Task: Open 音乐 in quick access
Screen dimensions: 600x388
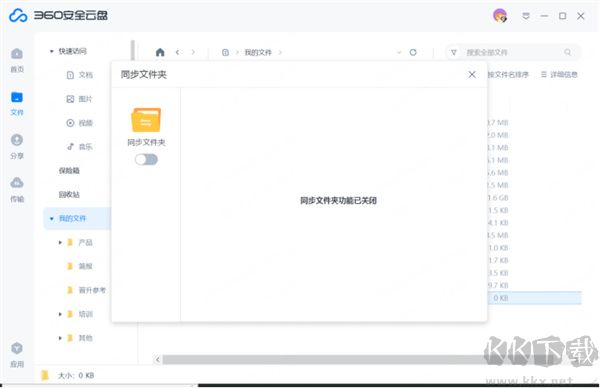Action: [x=80, y=147]
